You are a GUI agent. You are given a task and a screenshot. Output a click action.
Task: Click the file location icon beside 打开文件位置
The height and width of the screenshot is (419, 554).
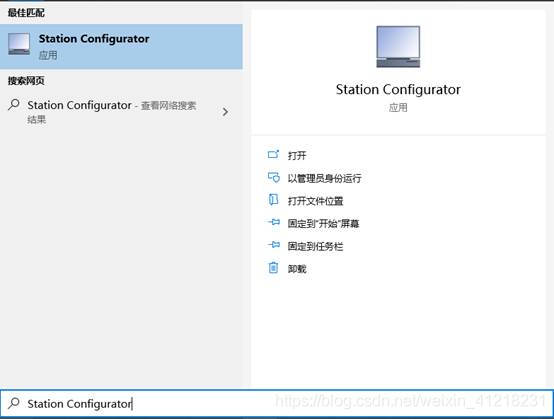tap(273, 200)
